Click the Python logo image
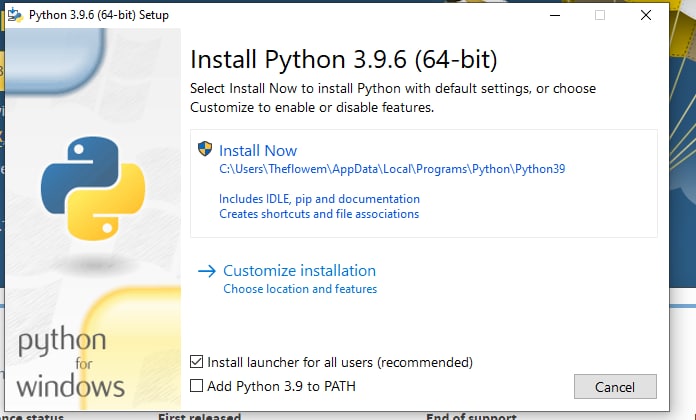The width and height of the screenshot is (696, 420). pyautogui.click(x=93, y=188)
